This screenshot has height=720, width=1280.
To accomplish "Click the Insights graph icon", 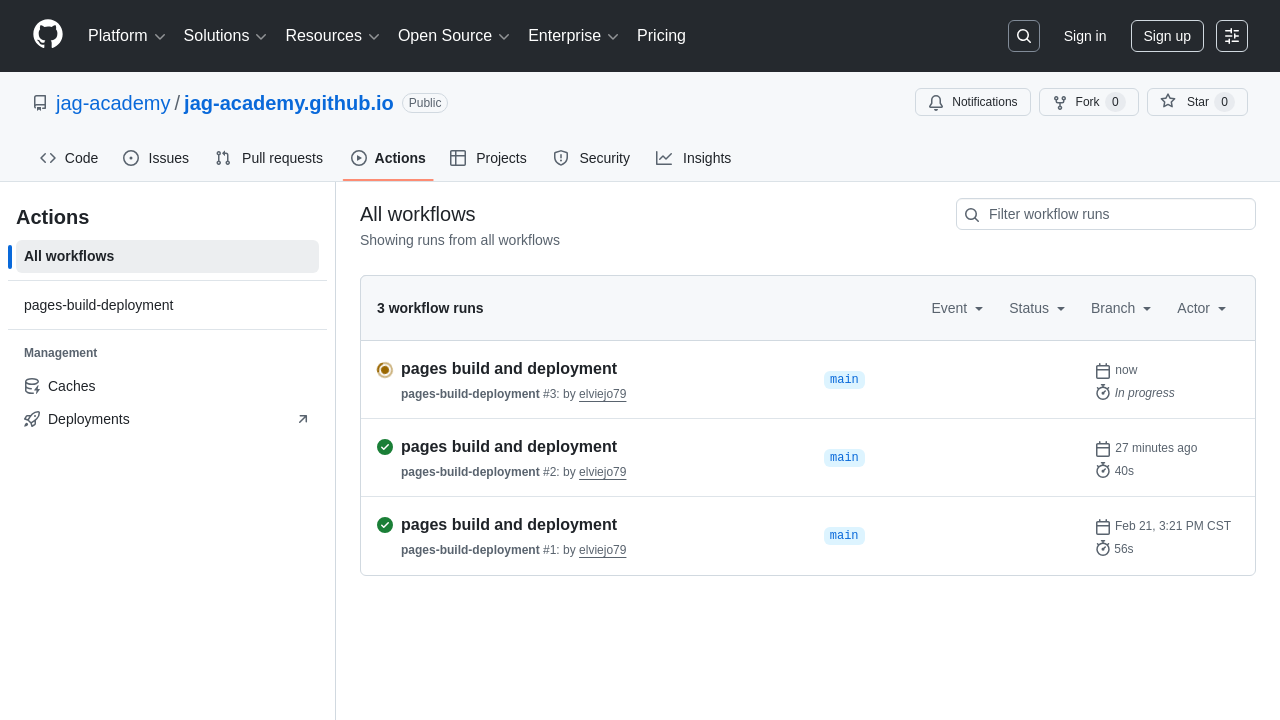I will point(664,158).
